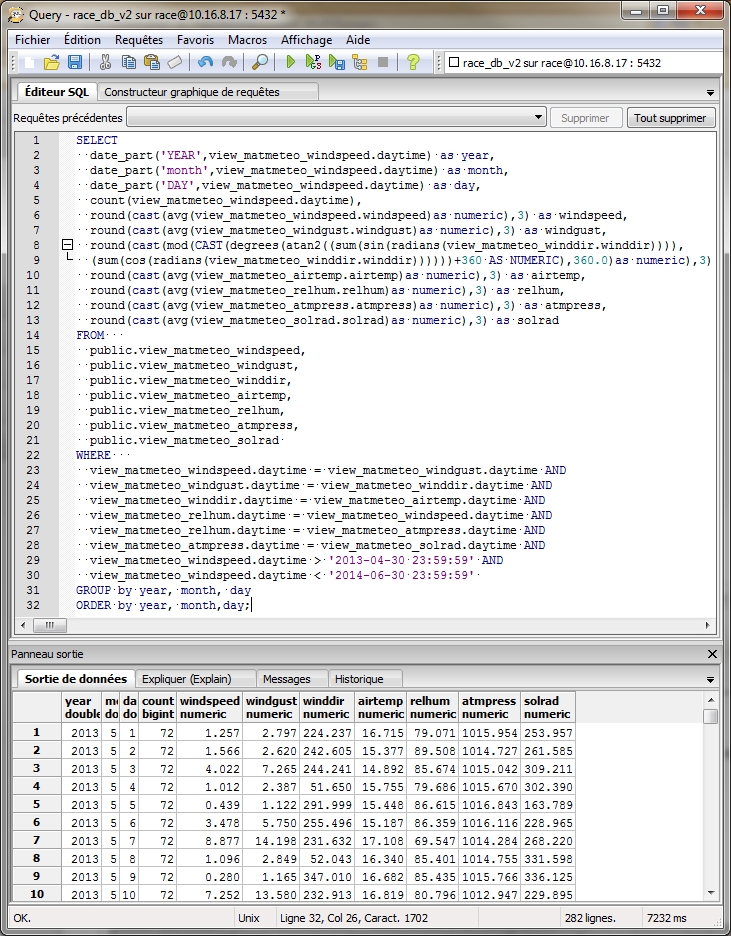This screenshot has width=731, height=936.
Task: Open the Favoris menu
Action: tap(195, 40)
